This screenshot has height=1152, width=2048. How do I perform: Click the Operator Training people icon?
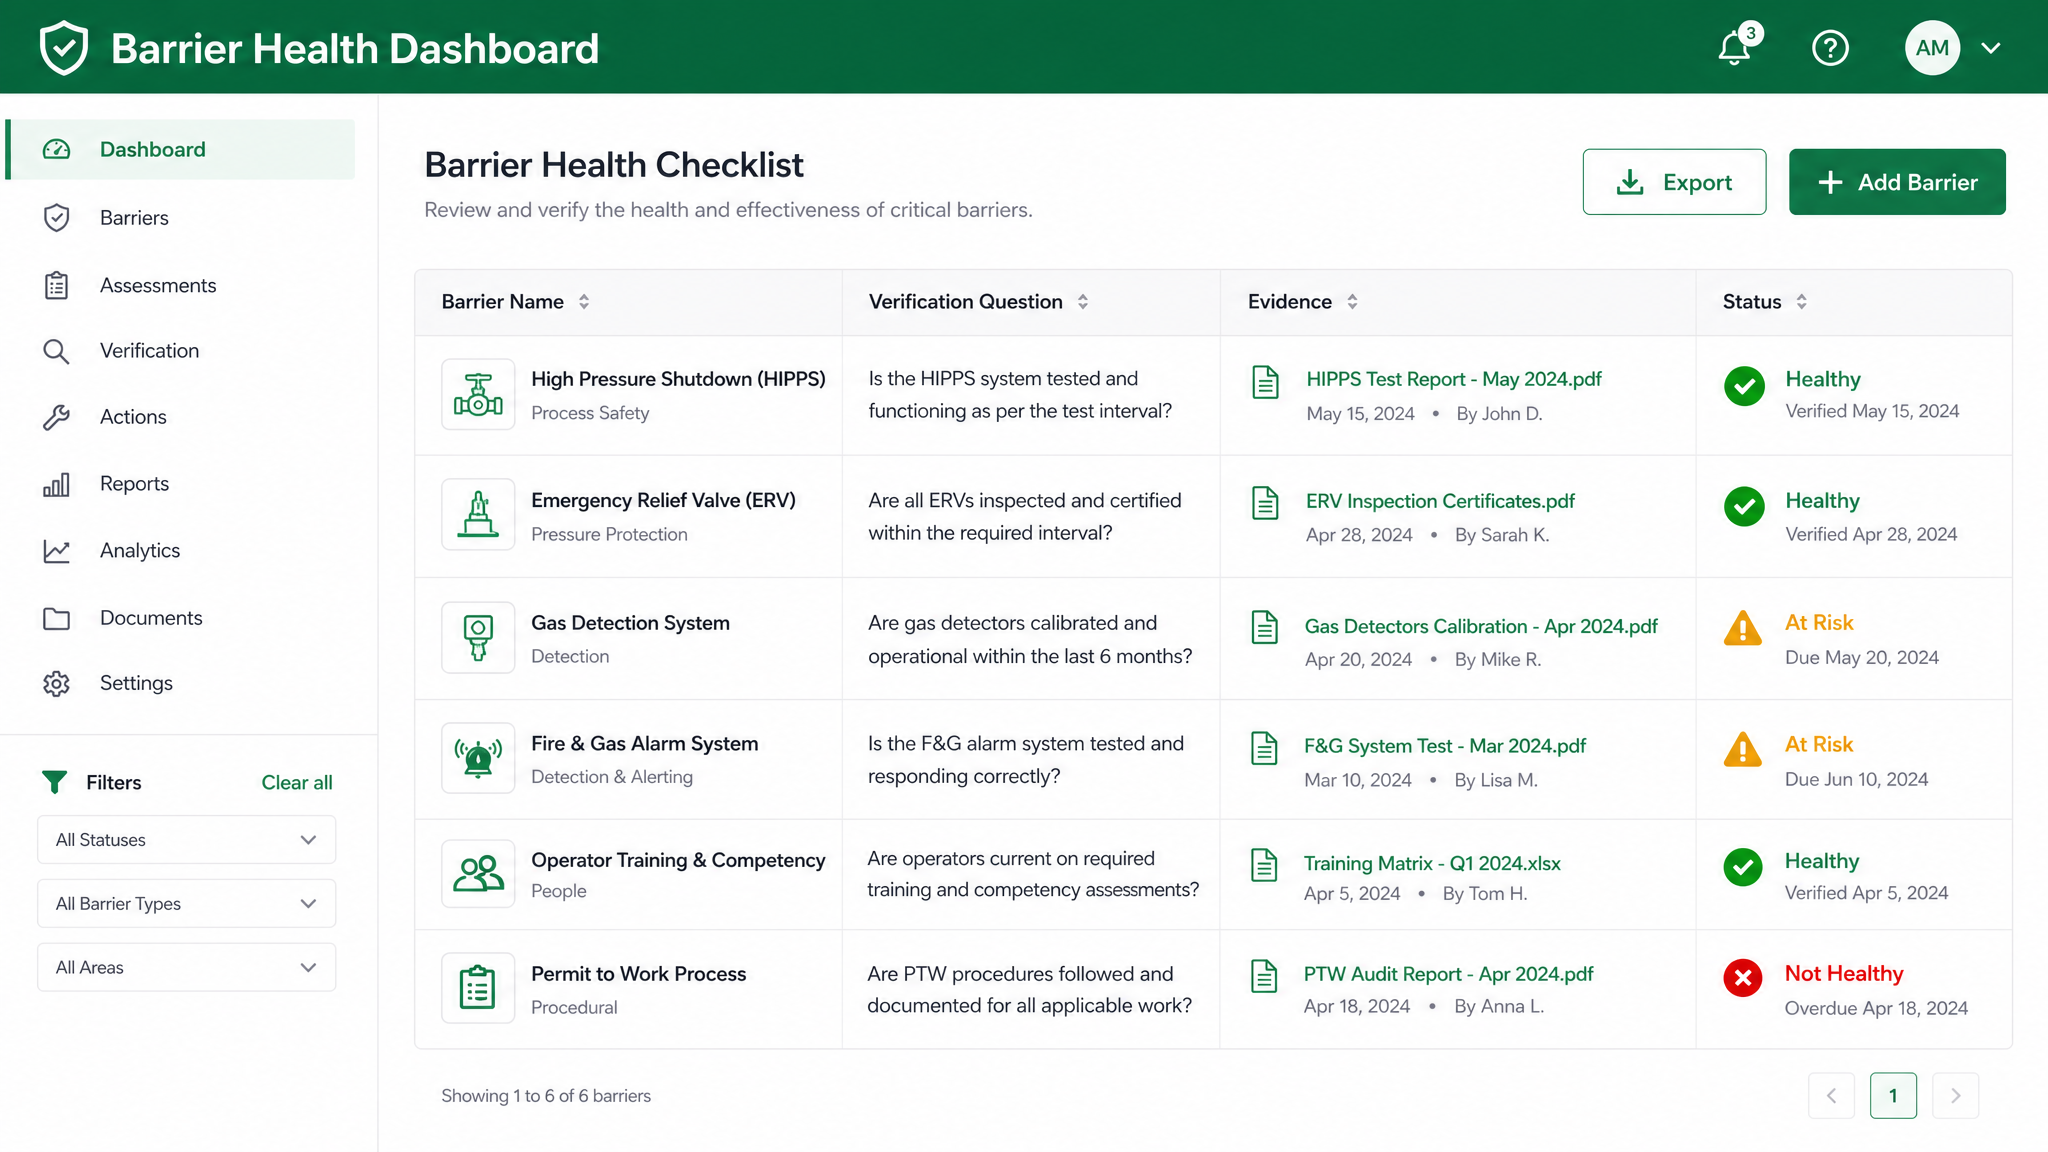pos(478,873)
